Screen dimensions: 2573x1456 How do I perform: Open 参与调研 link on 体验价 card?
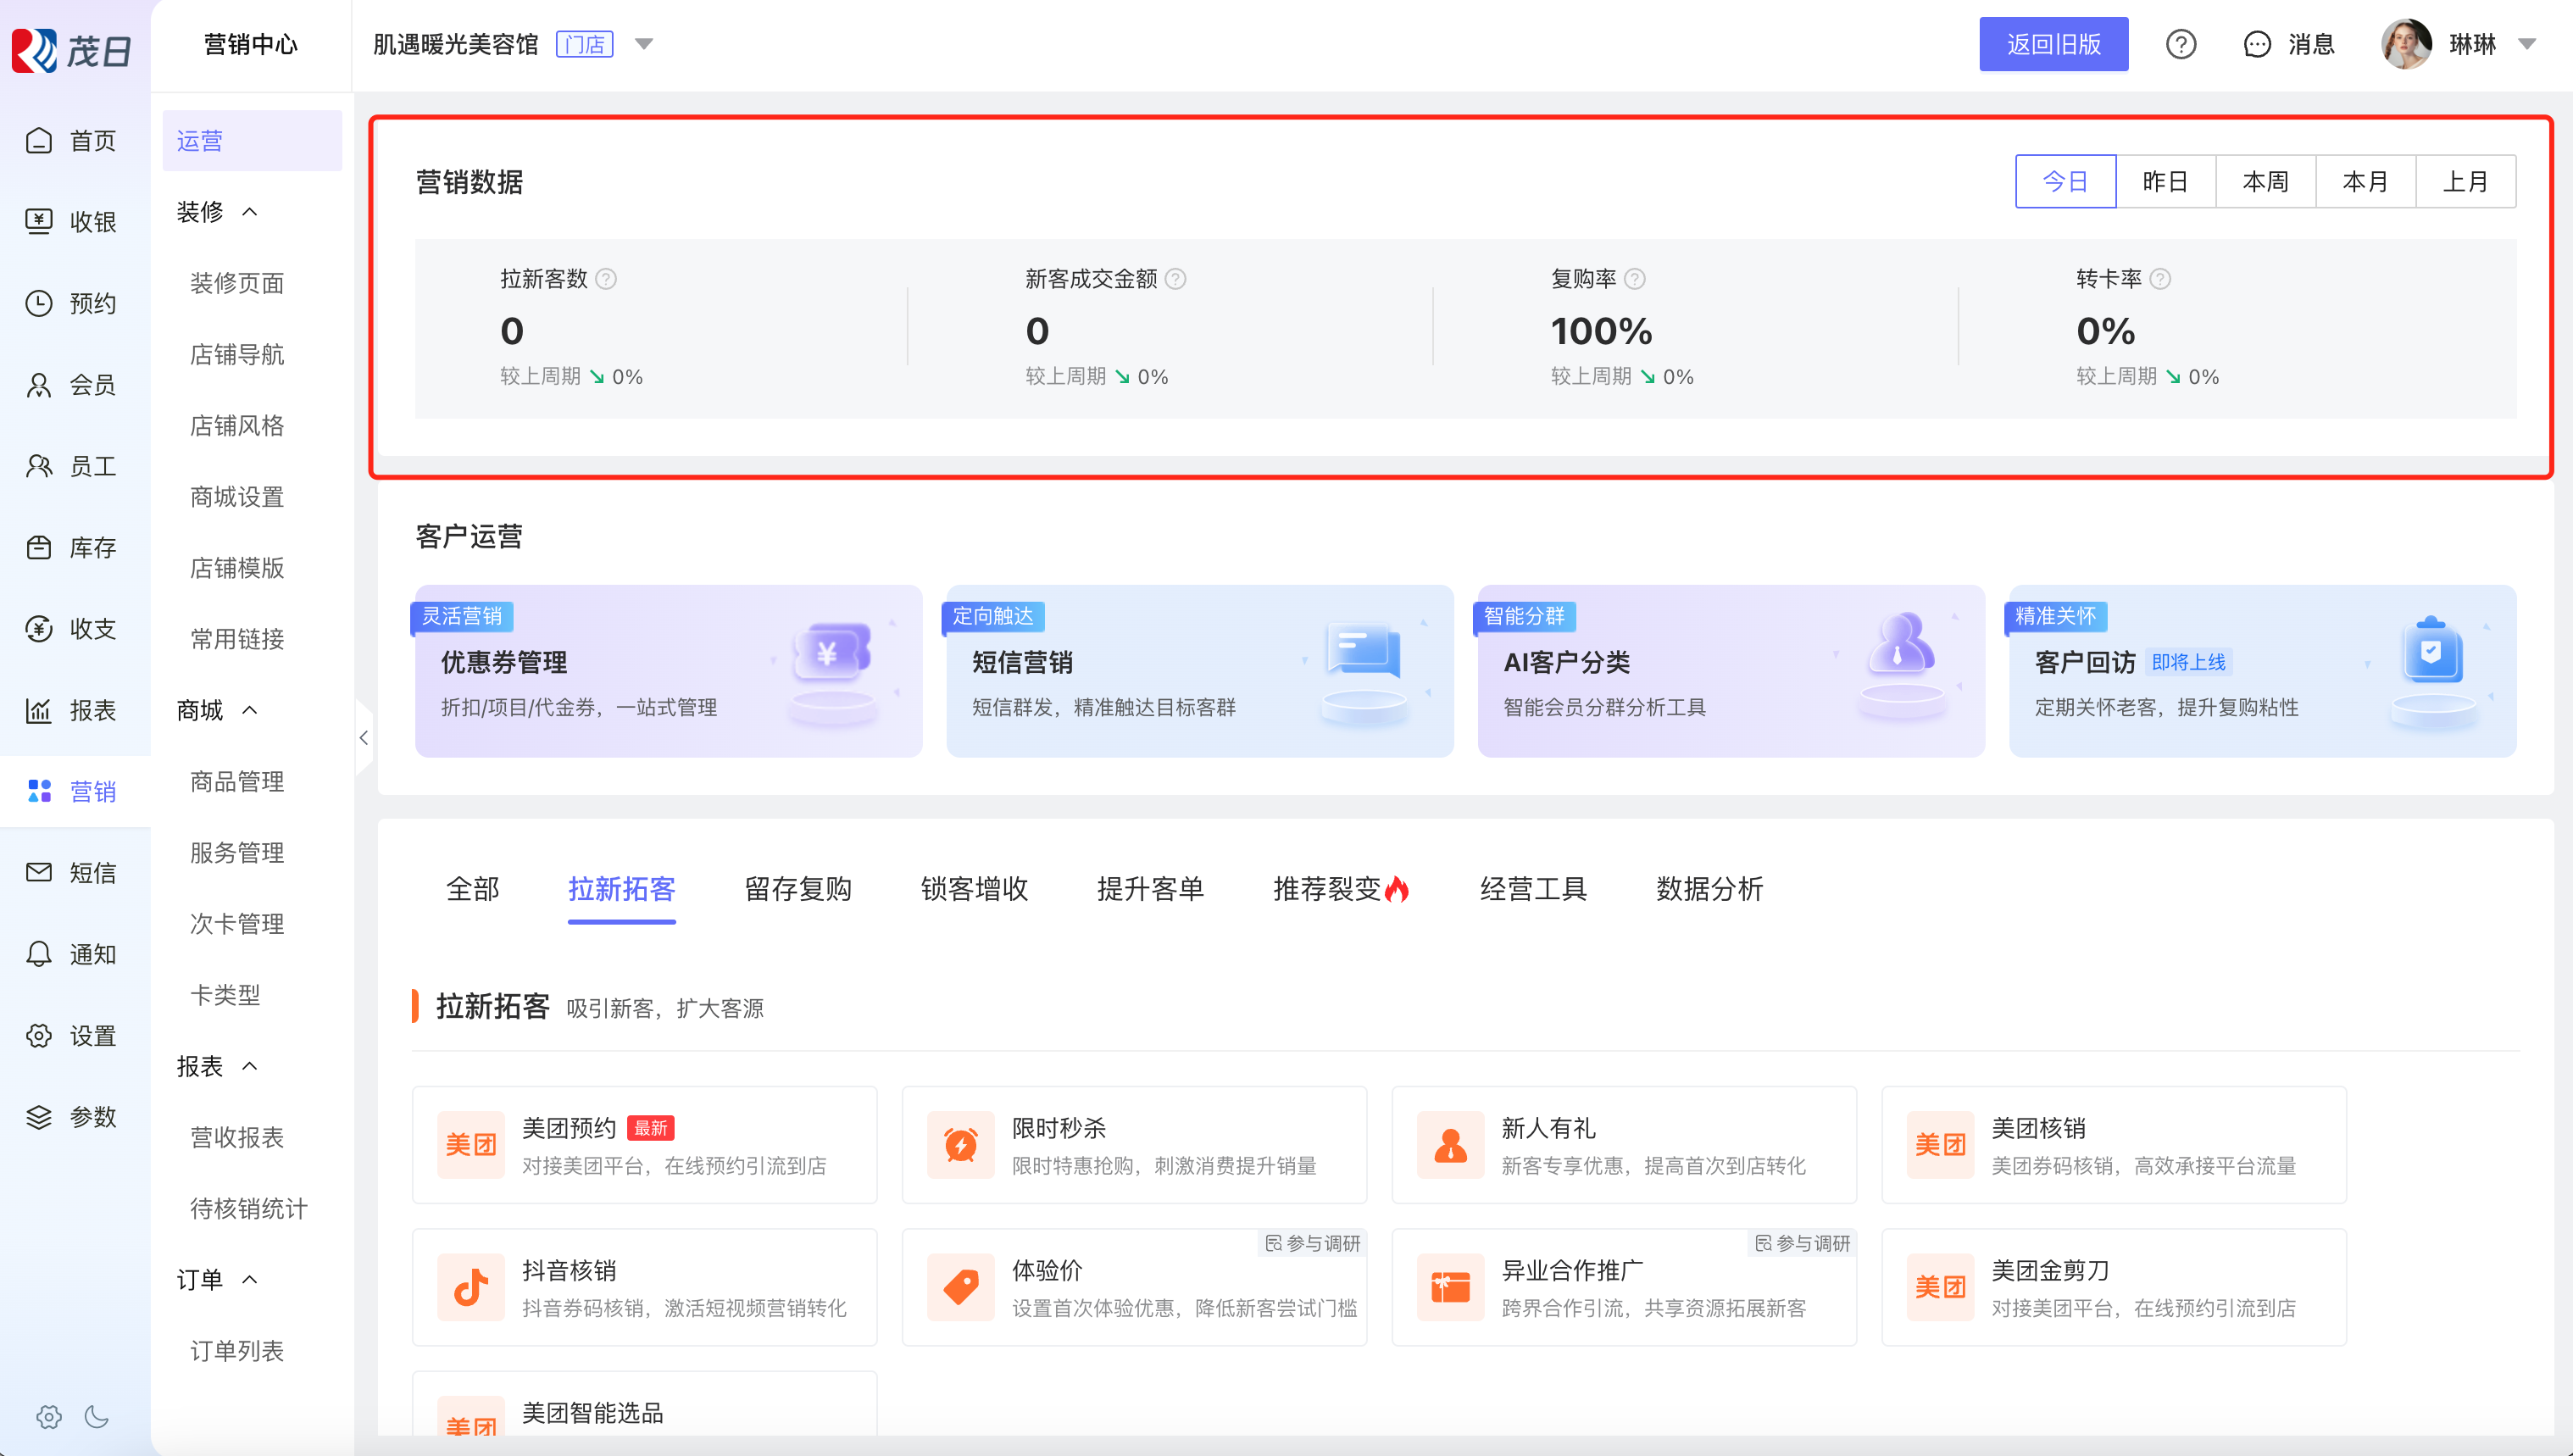tap(1313, 1243)
